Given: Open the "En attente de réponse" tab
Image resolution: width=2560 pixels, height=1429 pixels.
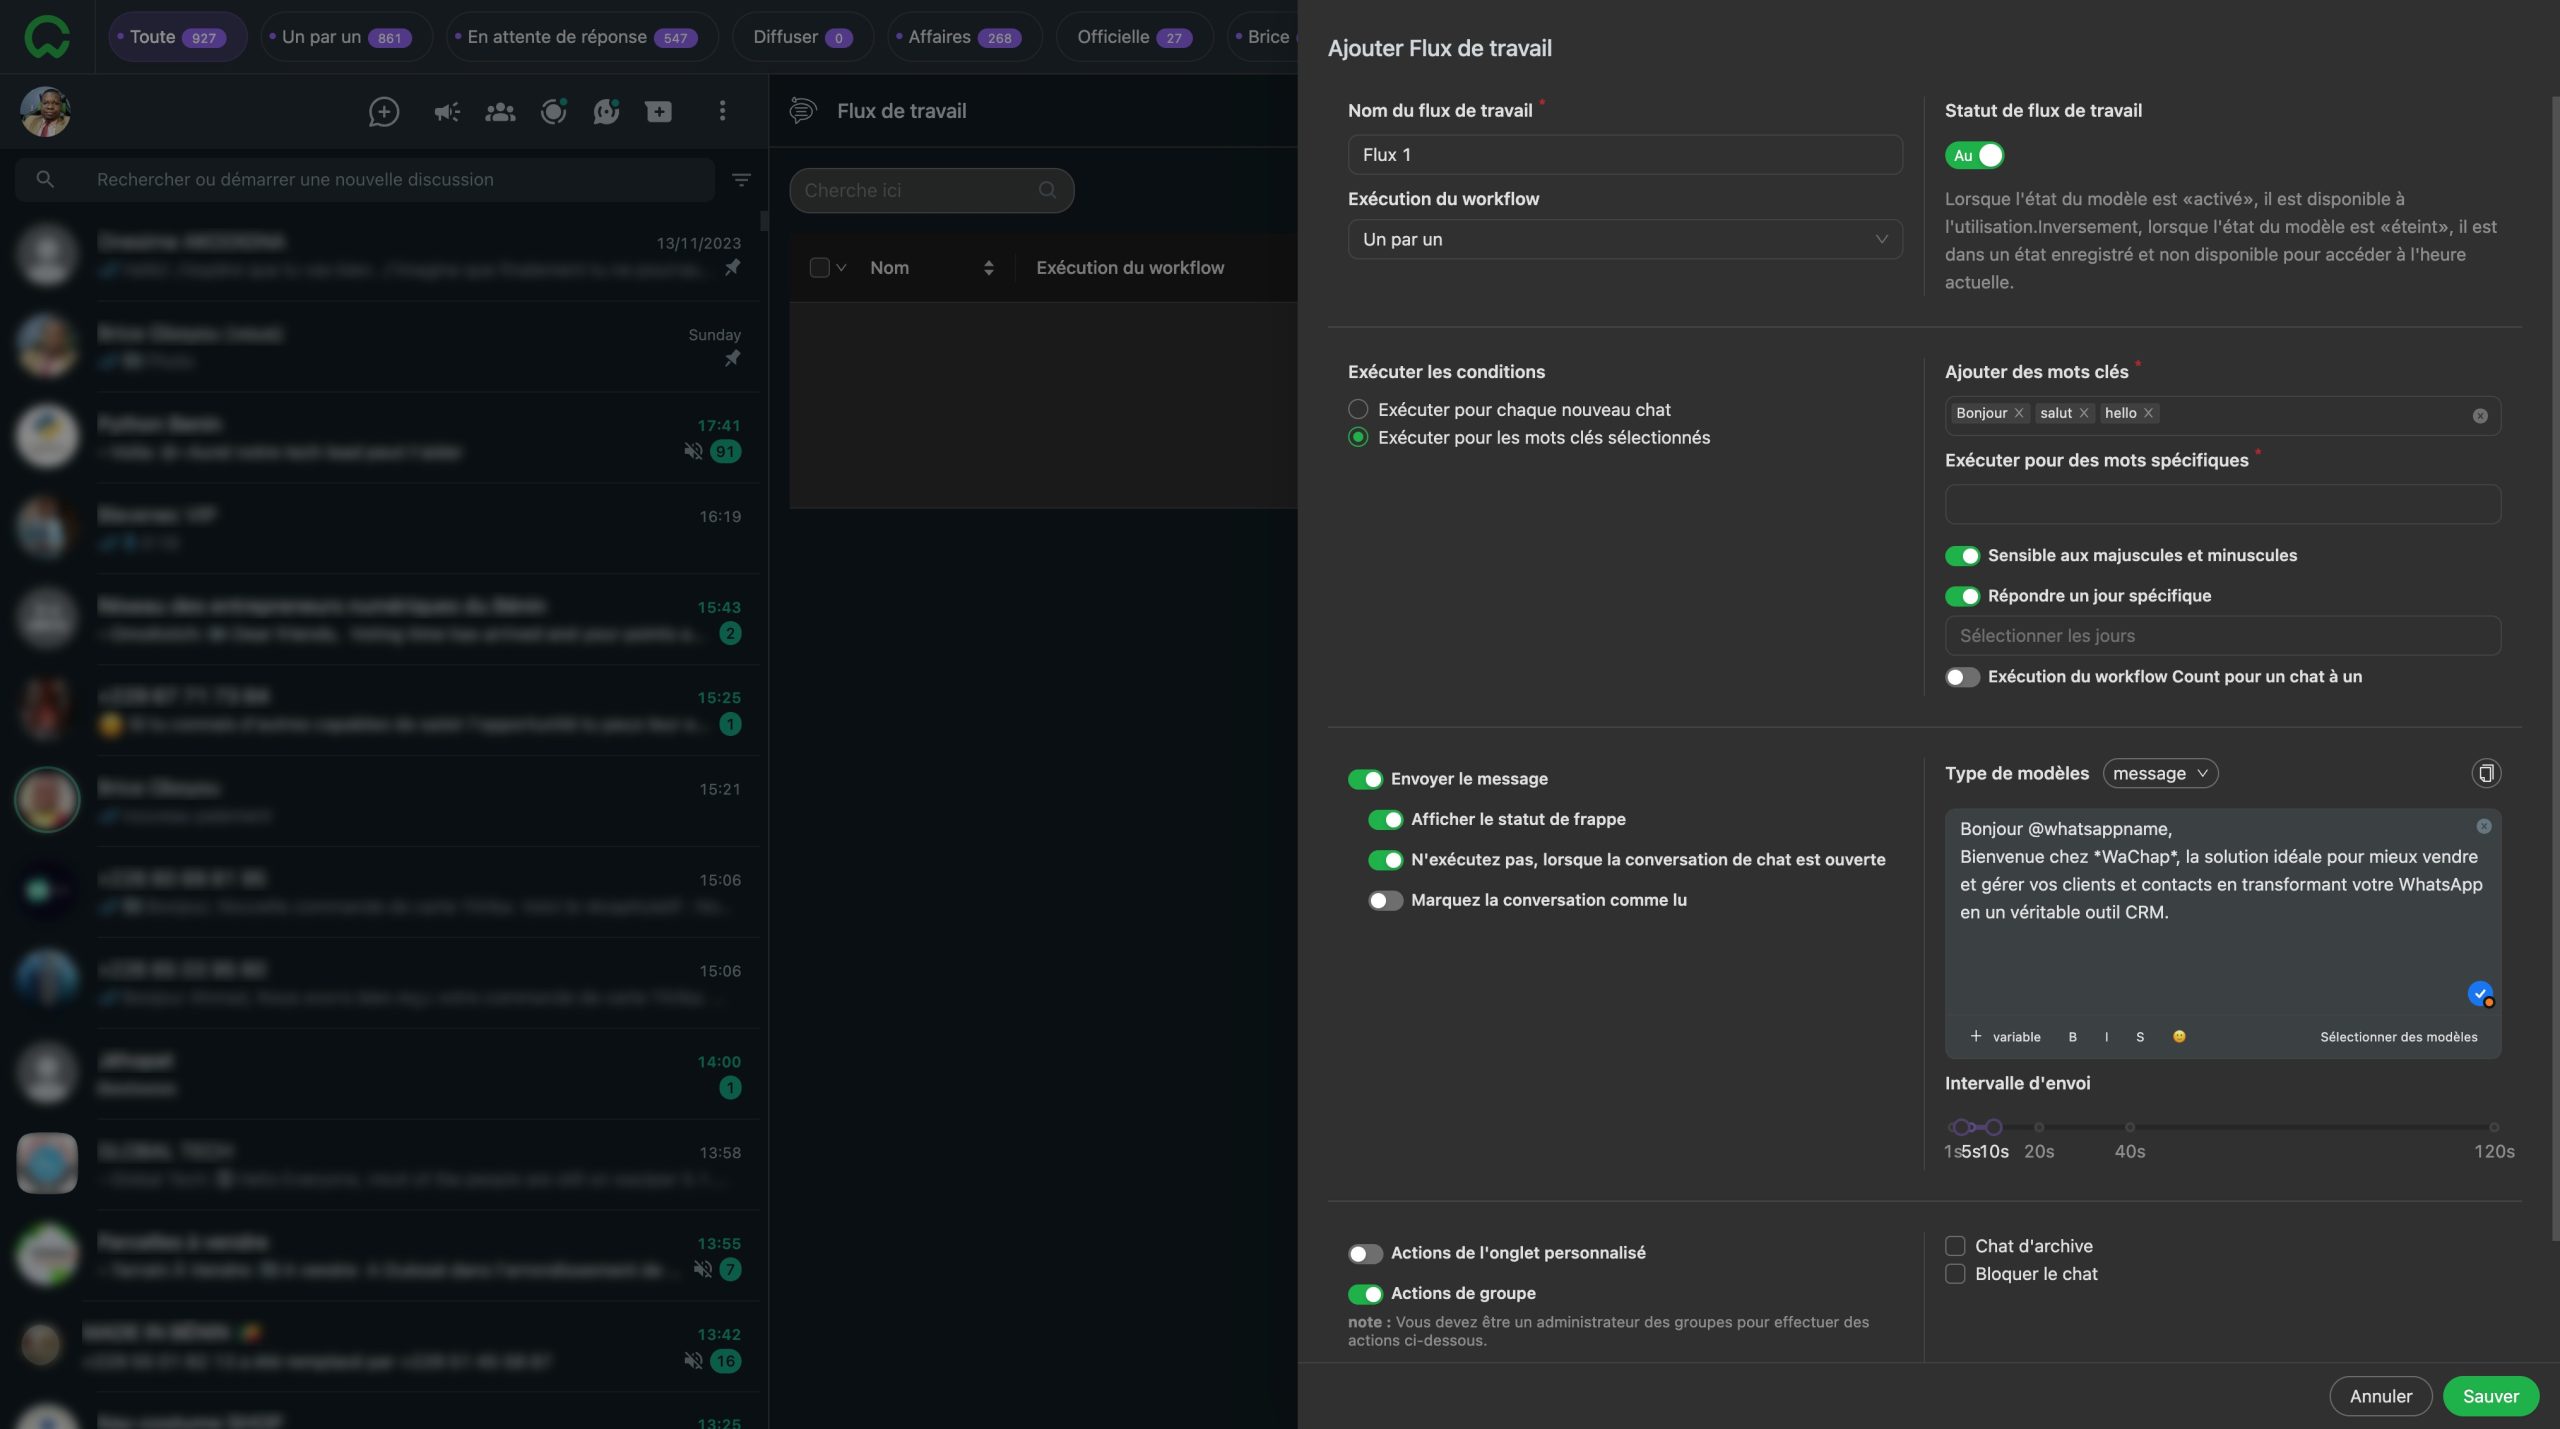Looking at the screenshot, I should point(581,37).
